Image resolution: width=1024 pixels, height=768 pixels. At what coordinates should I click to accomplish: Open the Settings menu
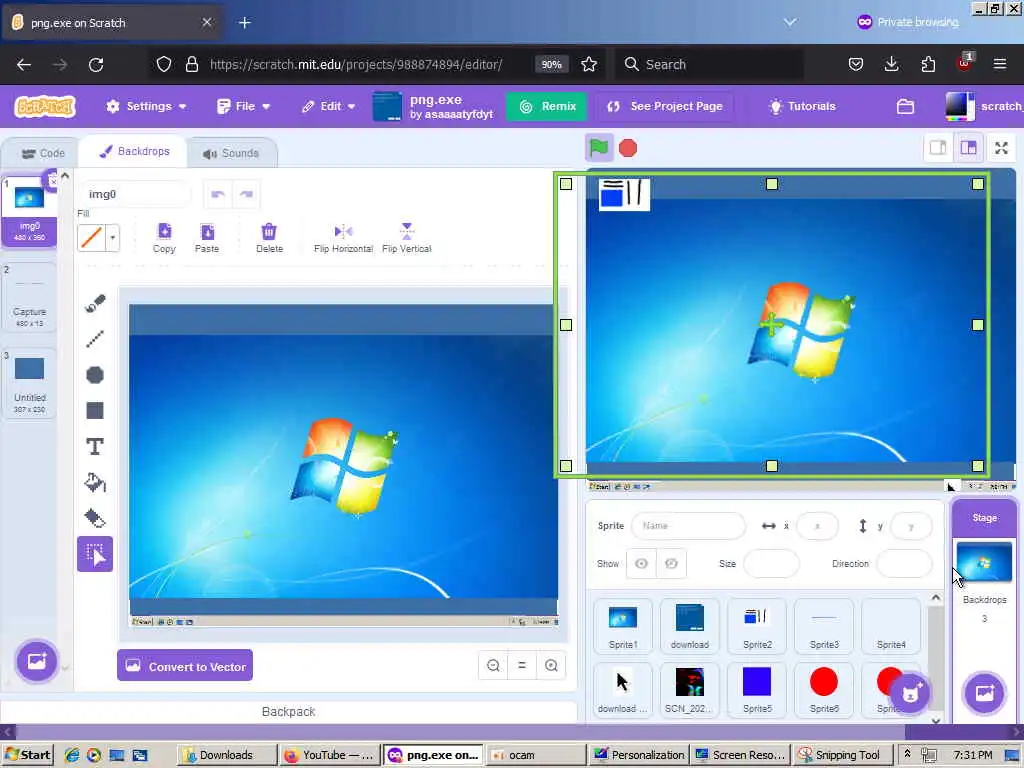(x=146, y=106)
